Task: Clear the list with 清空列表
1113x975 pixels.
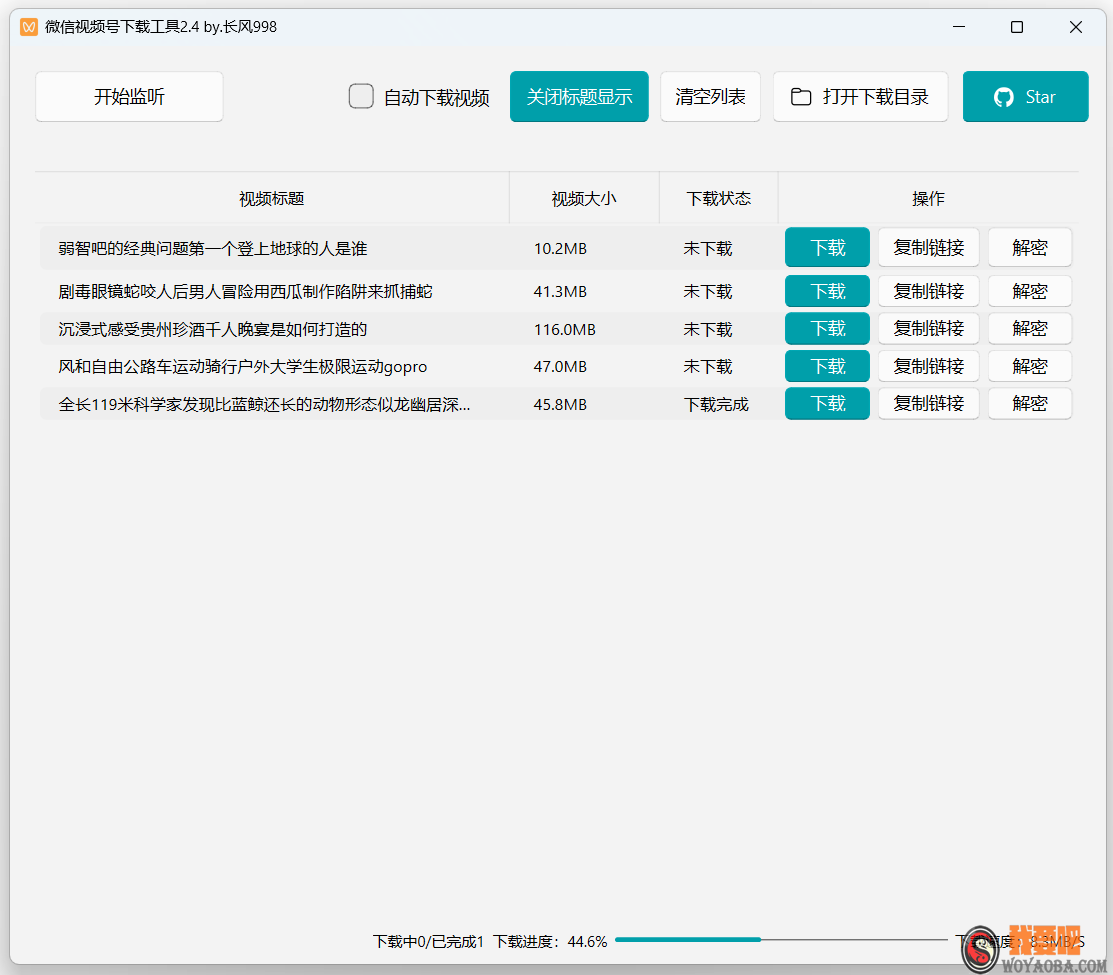Action: click(x=710, y=97)
